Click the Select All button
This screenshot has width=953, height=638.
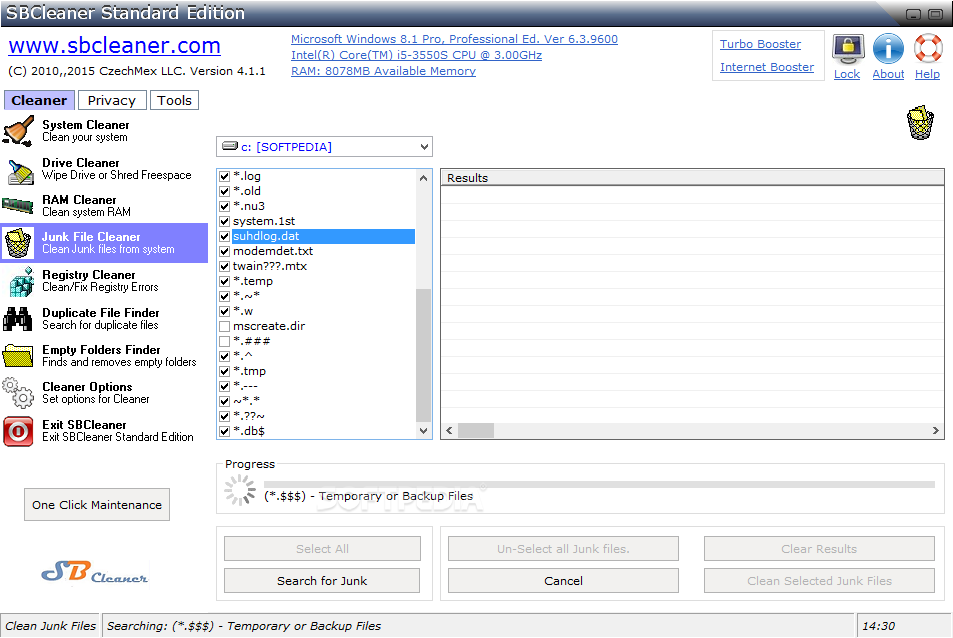click(x=322, y=549)
